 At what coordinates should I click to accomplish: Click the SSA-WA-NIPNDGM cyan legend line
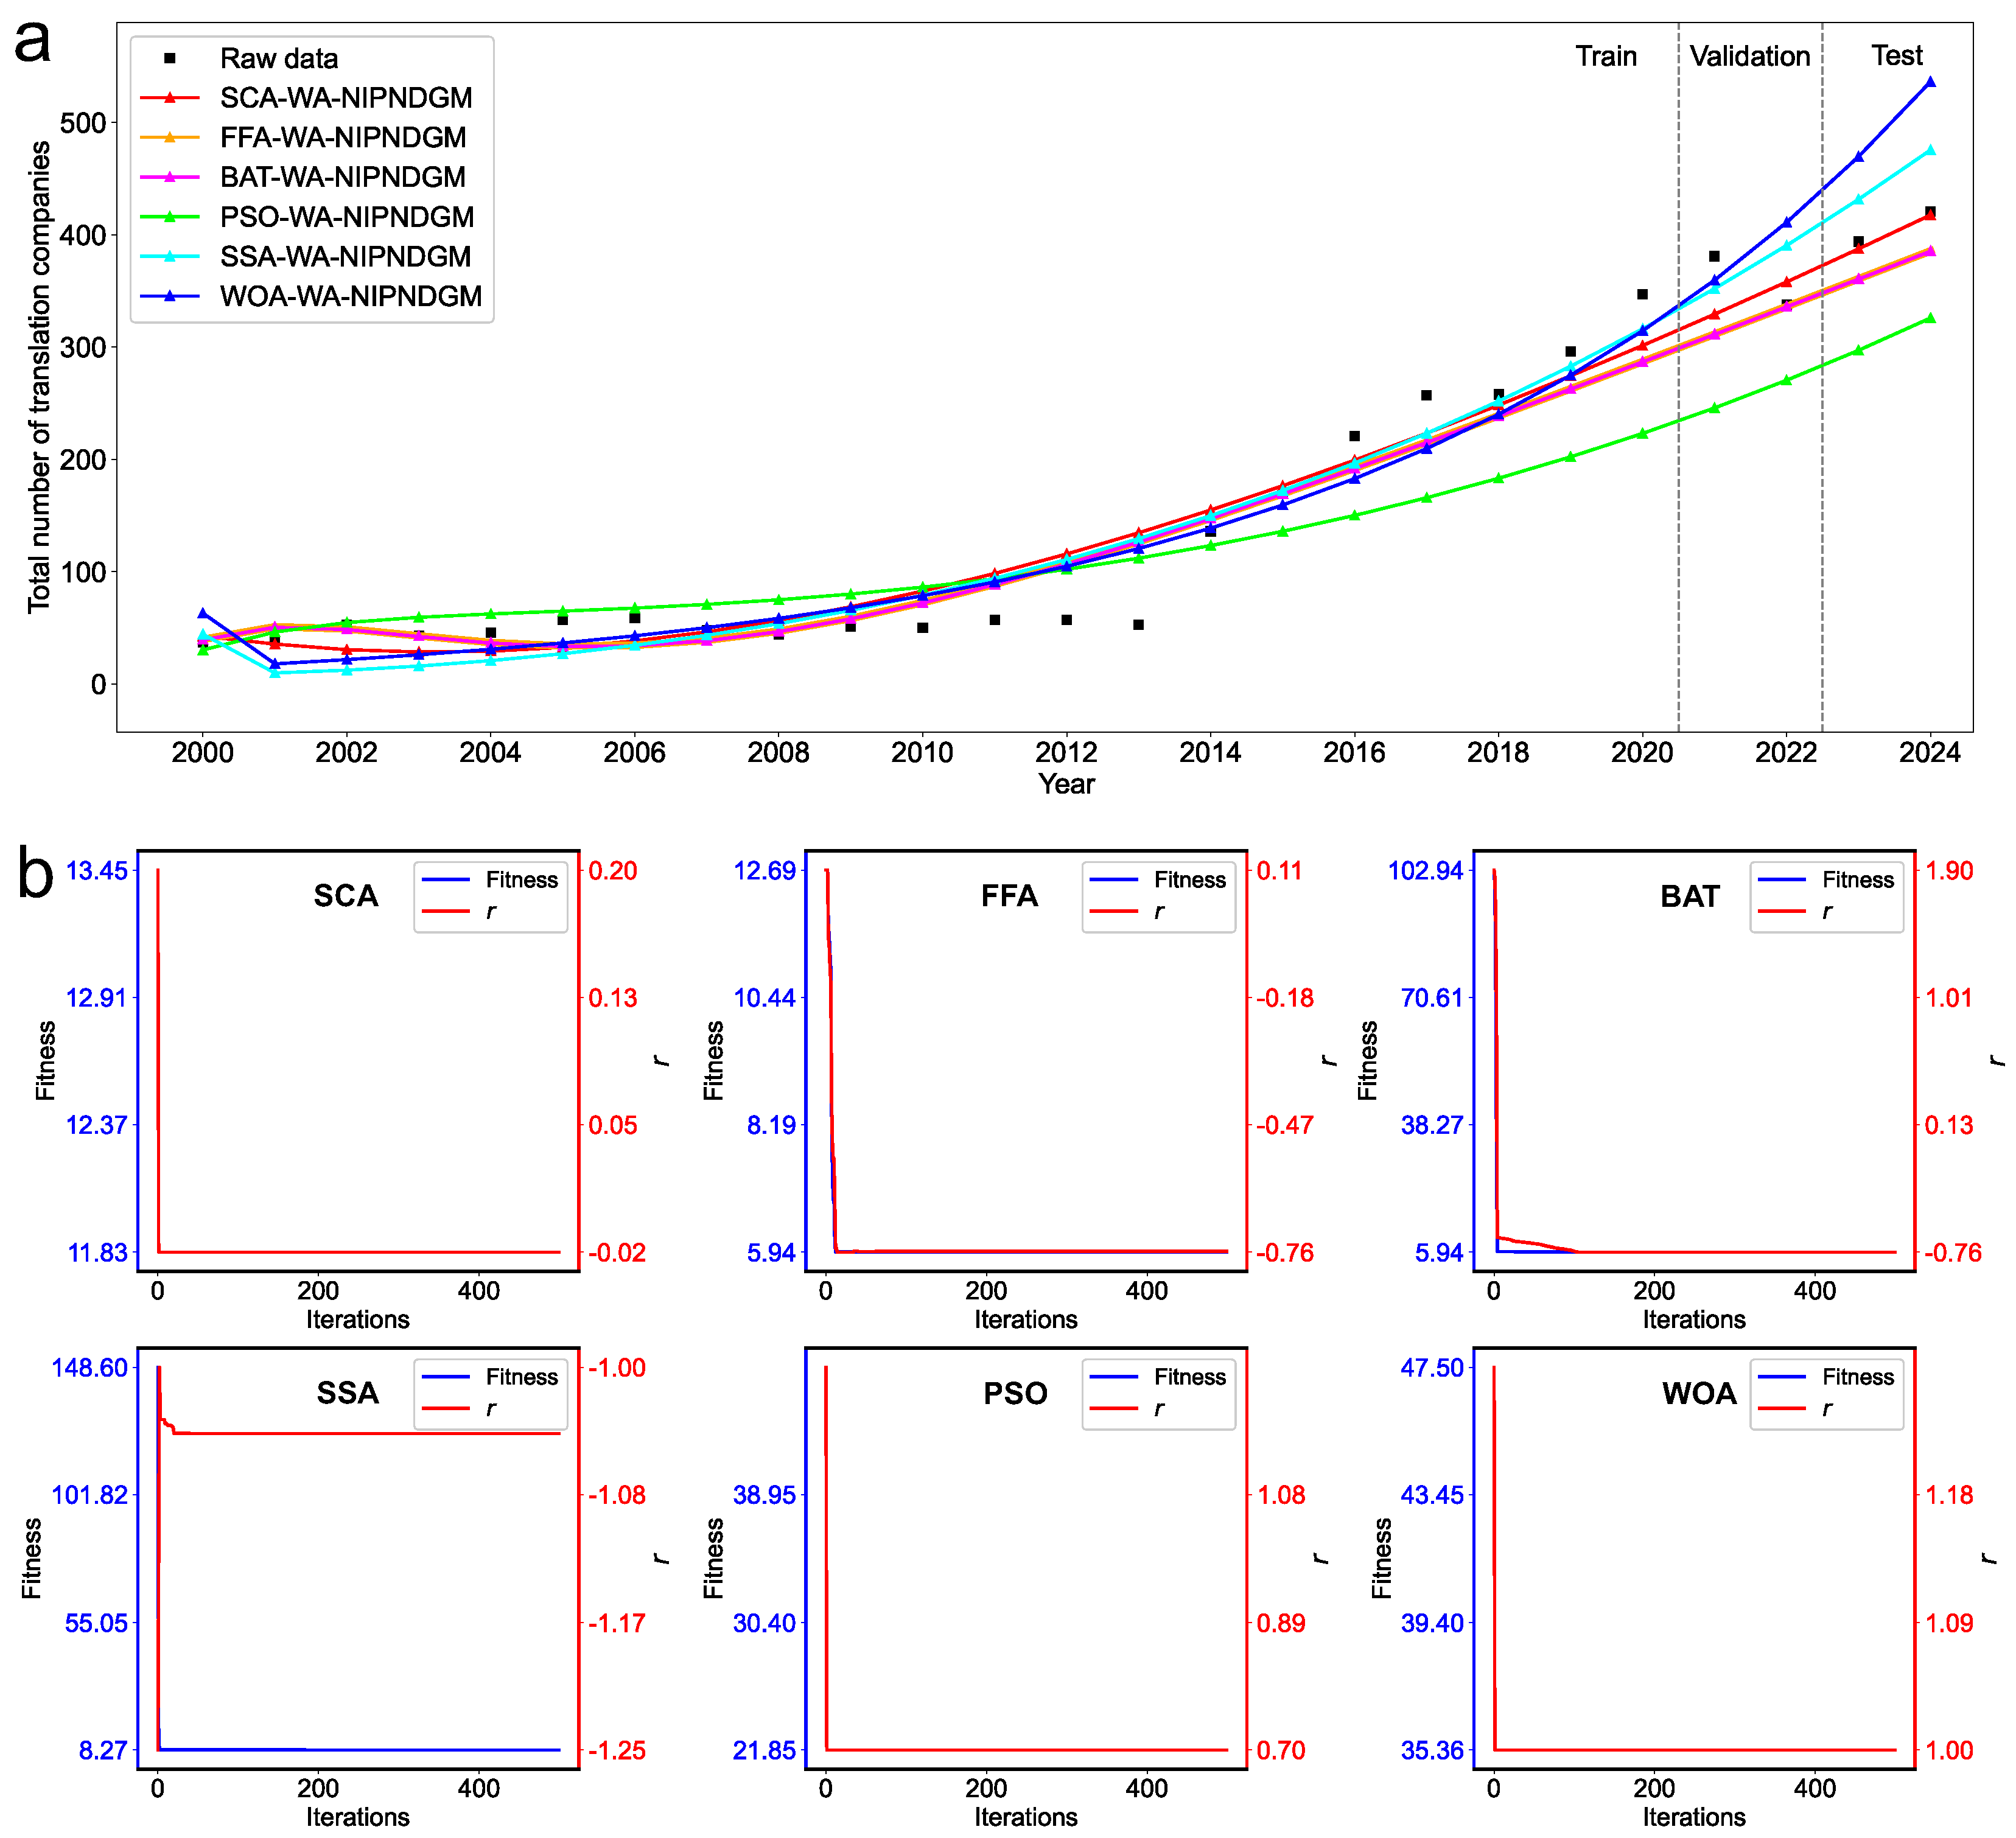[170, 257]
